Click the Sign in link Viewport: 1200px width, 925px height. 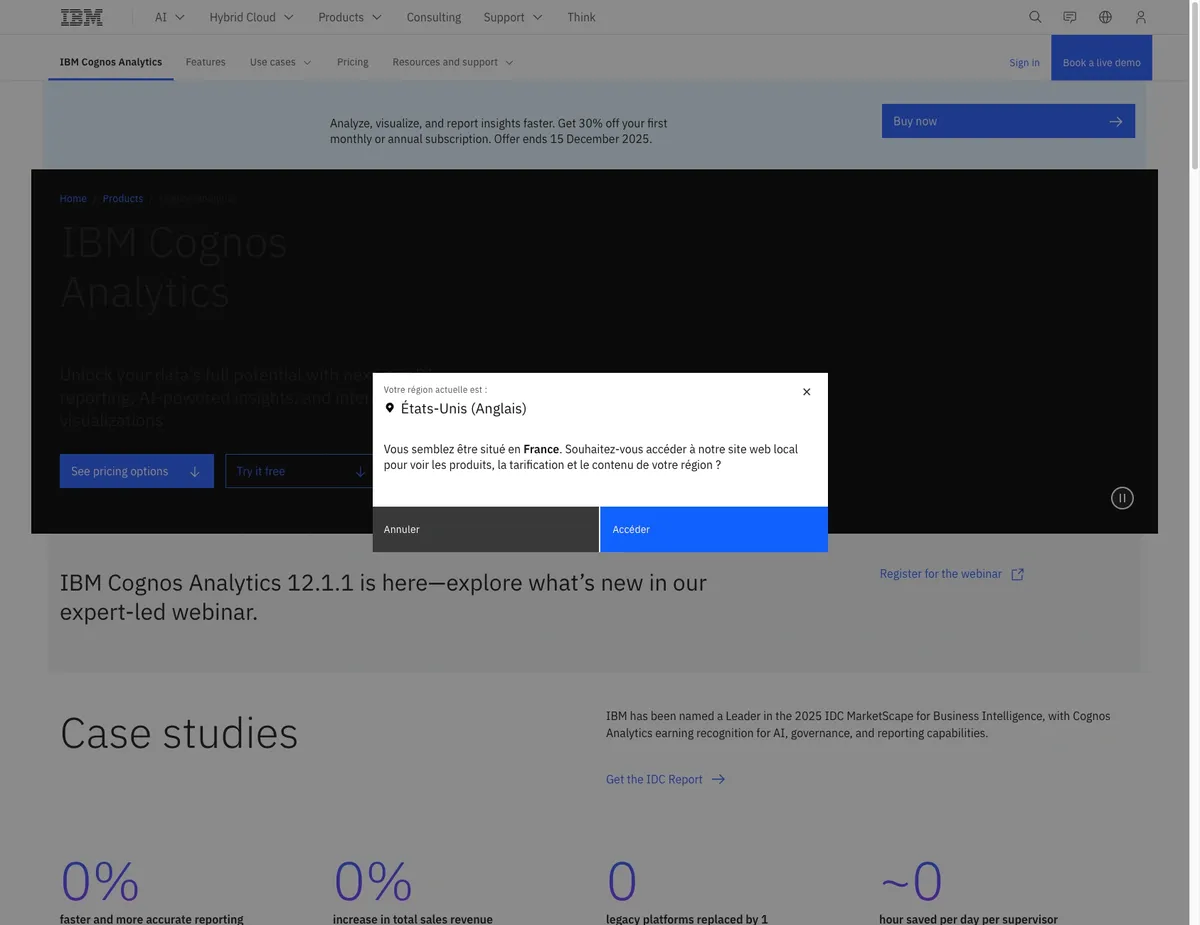[1024, 62]
